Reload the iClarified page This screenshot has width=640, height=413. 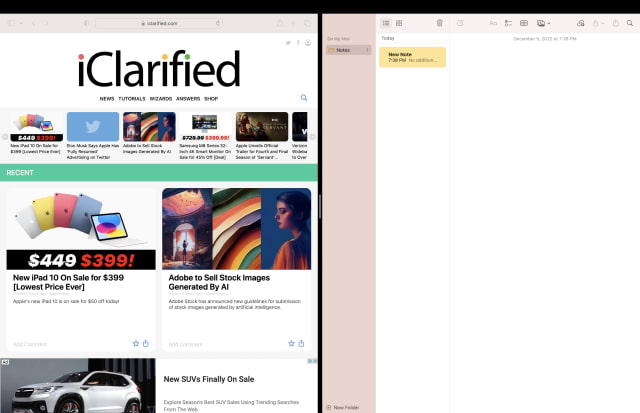pyautogui.click(x=218, y=23)
